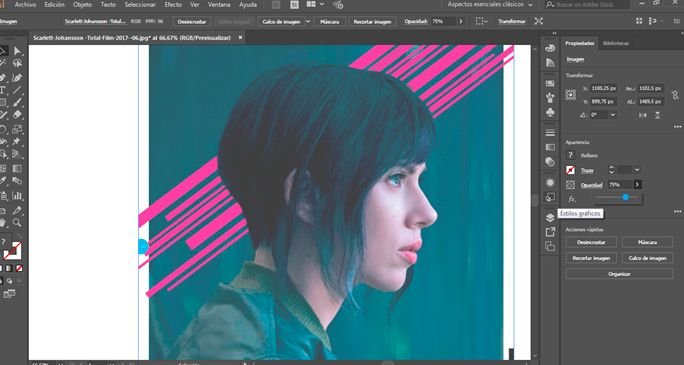Screen dimensions: 684x365
Task: Click Calco de imagen in Acciones rápidas
Action: (647, 258)
